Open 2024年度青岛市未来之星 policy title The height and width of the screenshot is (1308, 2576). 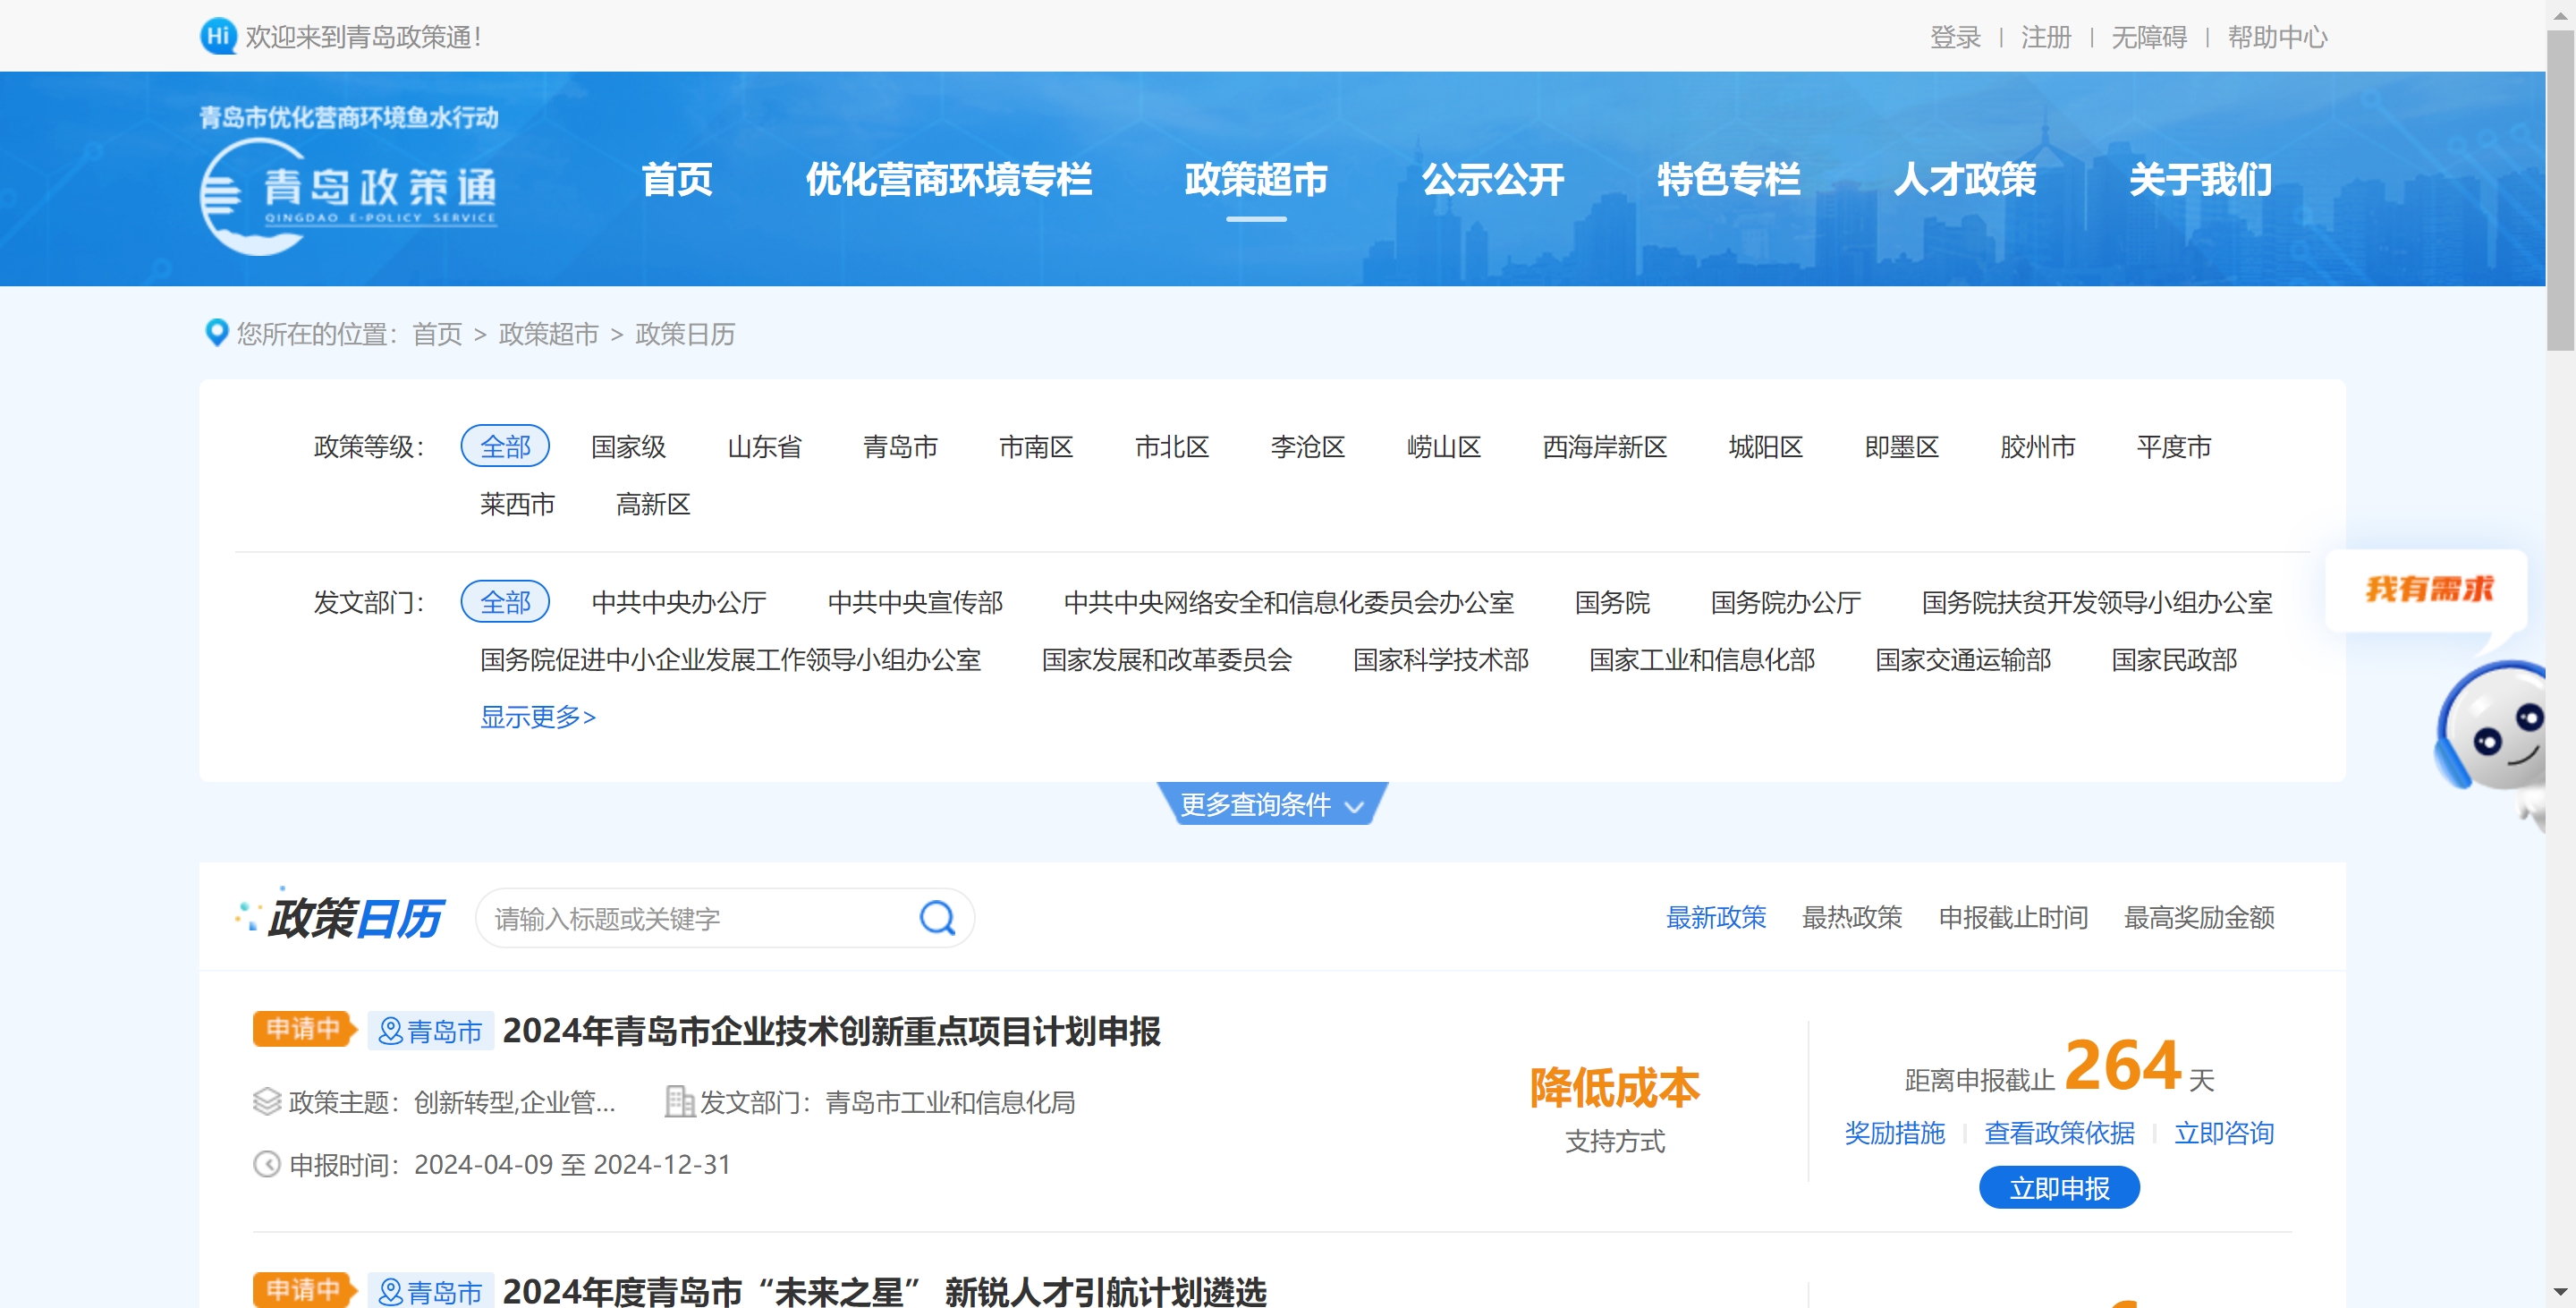pyautogui.click(x=884, y=1290)
